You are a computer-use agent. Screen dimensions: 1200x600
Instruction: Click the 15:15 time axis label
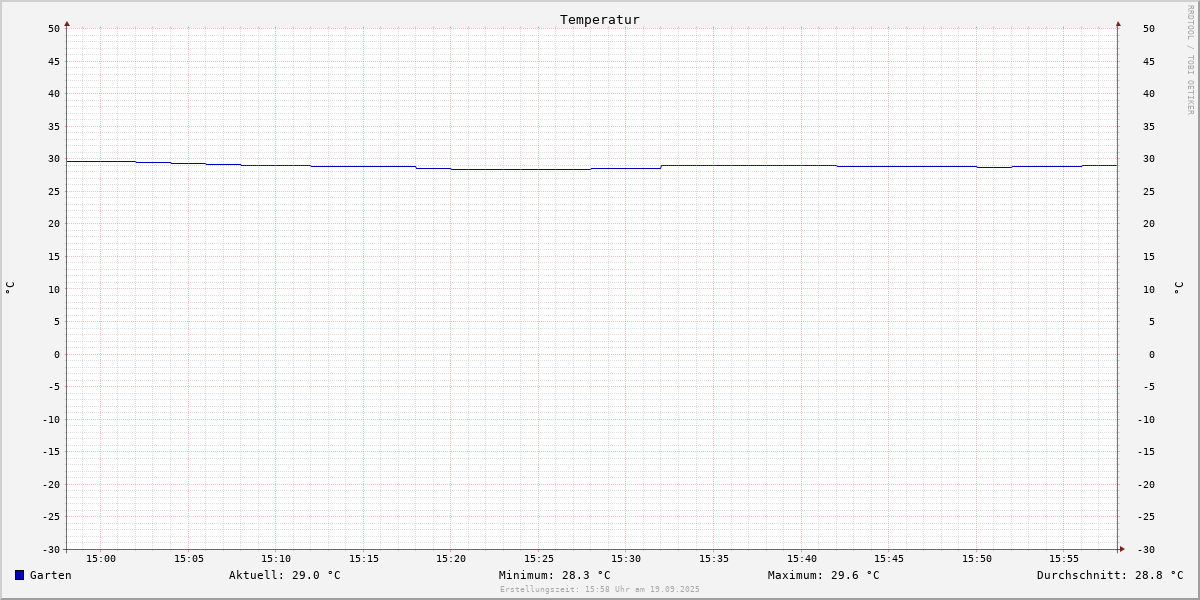(364, 559)
